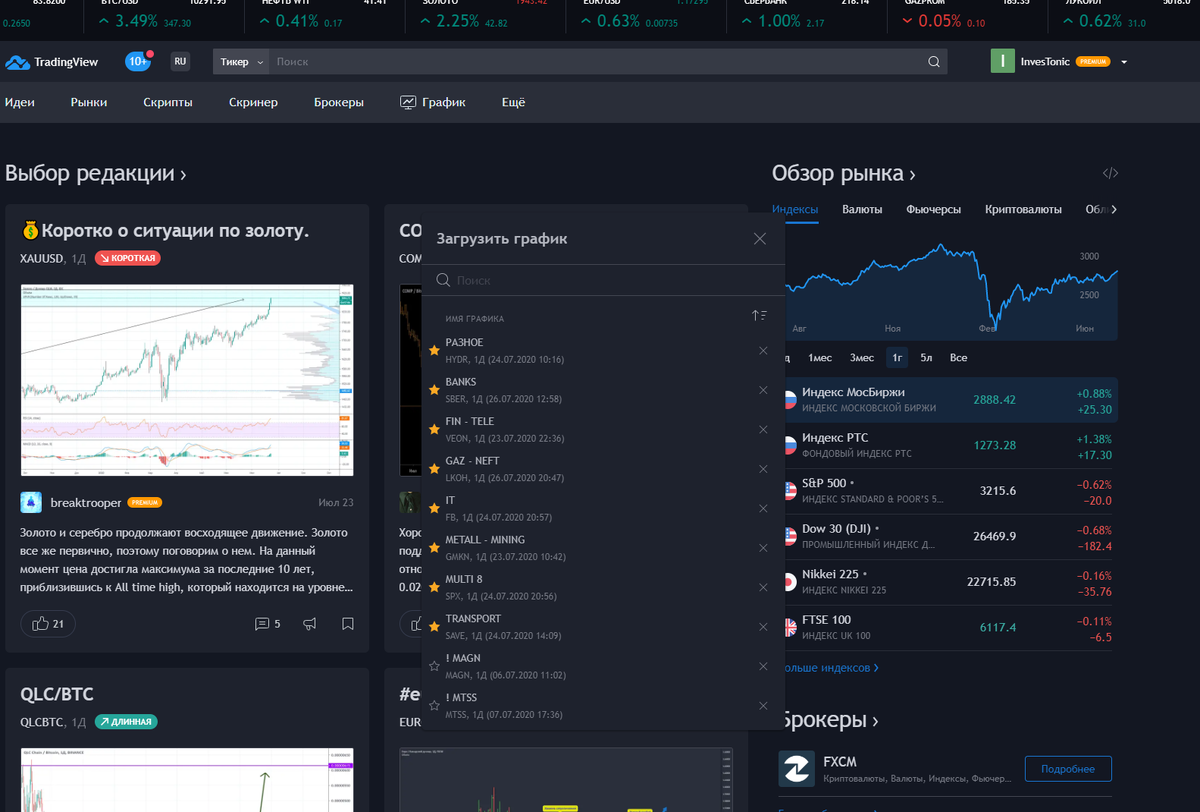Screen dimensions: 1200x812
Task: Toggle favorite star for FIN - TELE chart
Action: coord(434,429)
